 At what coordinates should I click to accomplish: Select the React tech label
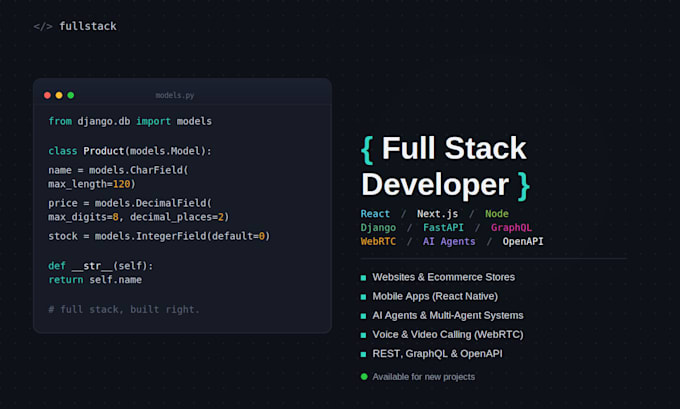coord(375,214)
